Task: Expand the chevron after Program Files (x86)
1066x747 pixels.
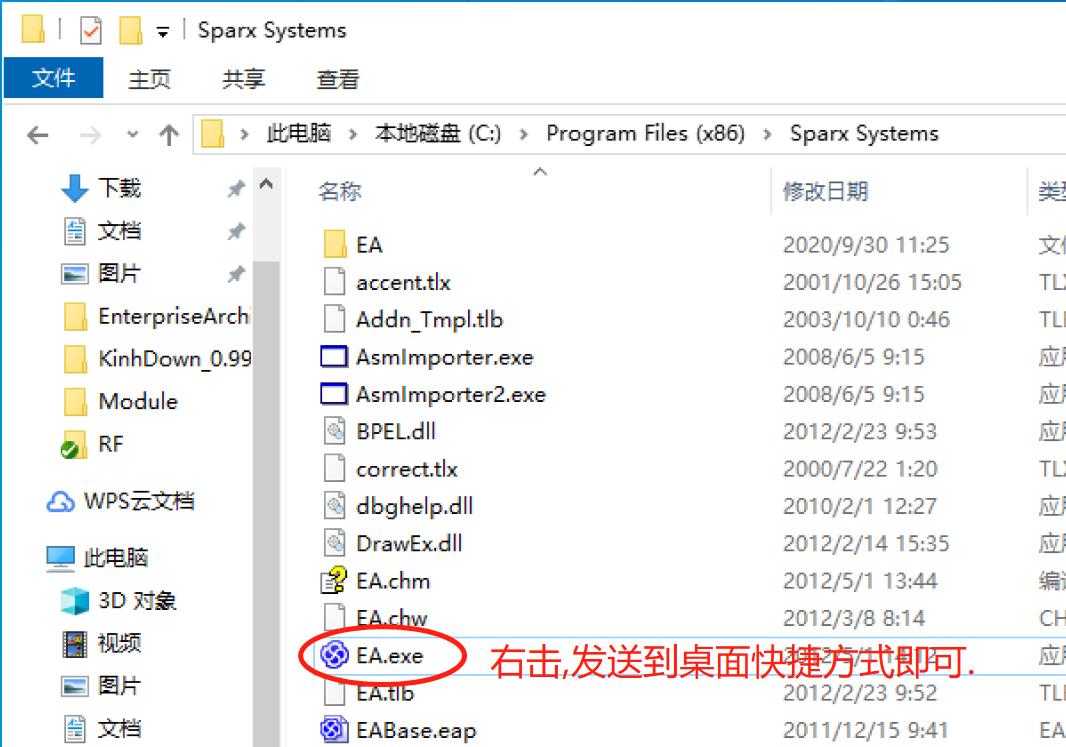Action: (x=768, y=134)
